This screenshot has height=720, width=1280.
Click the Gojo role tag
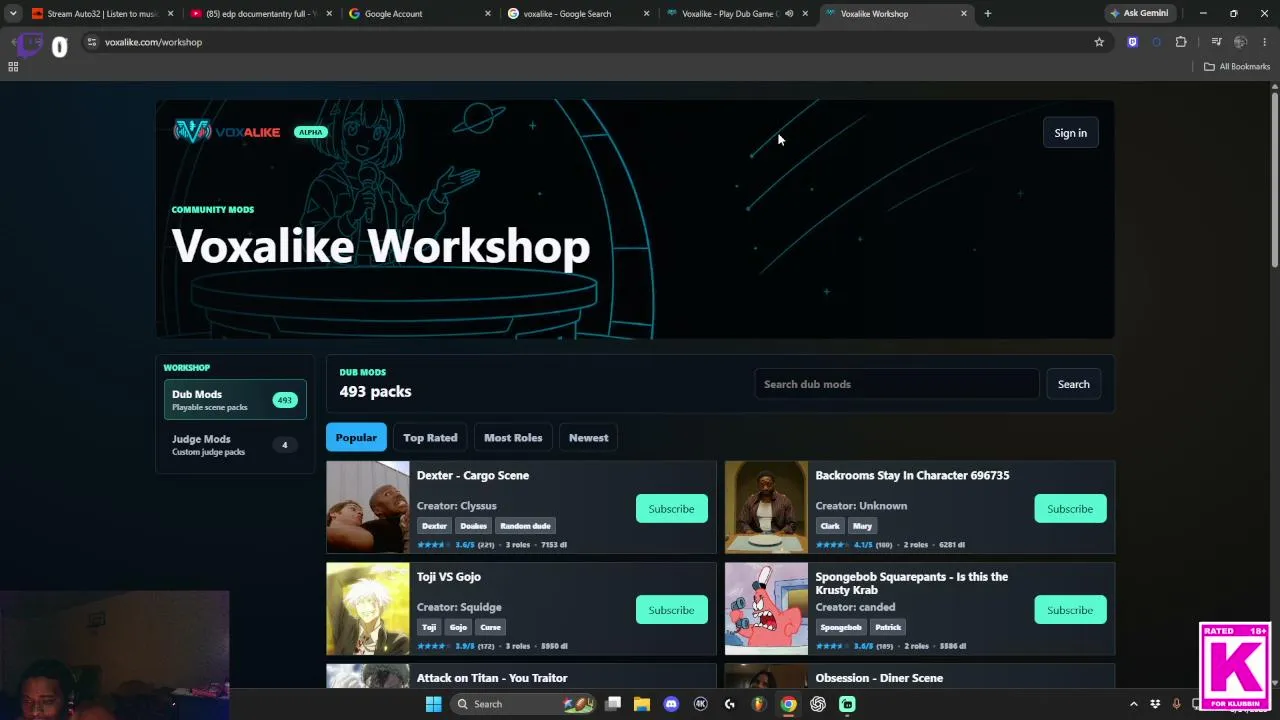(x=458, y=627)
